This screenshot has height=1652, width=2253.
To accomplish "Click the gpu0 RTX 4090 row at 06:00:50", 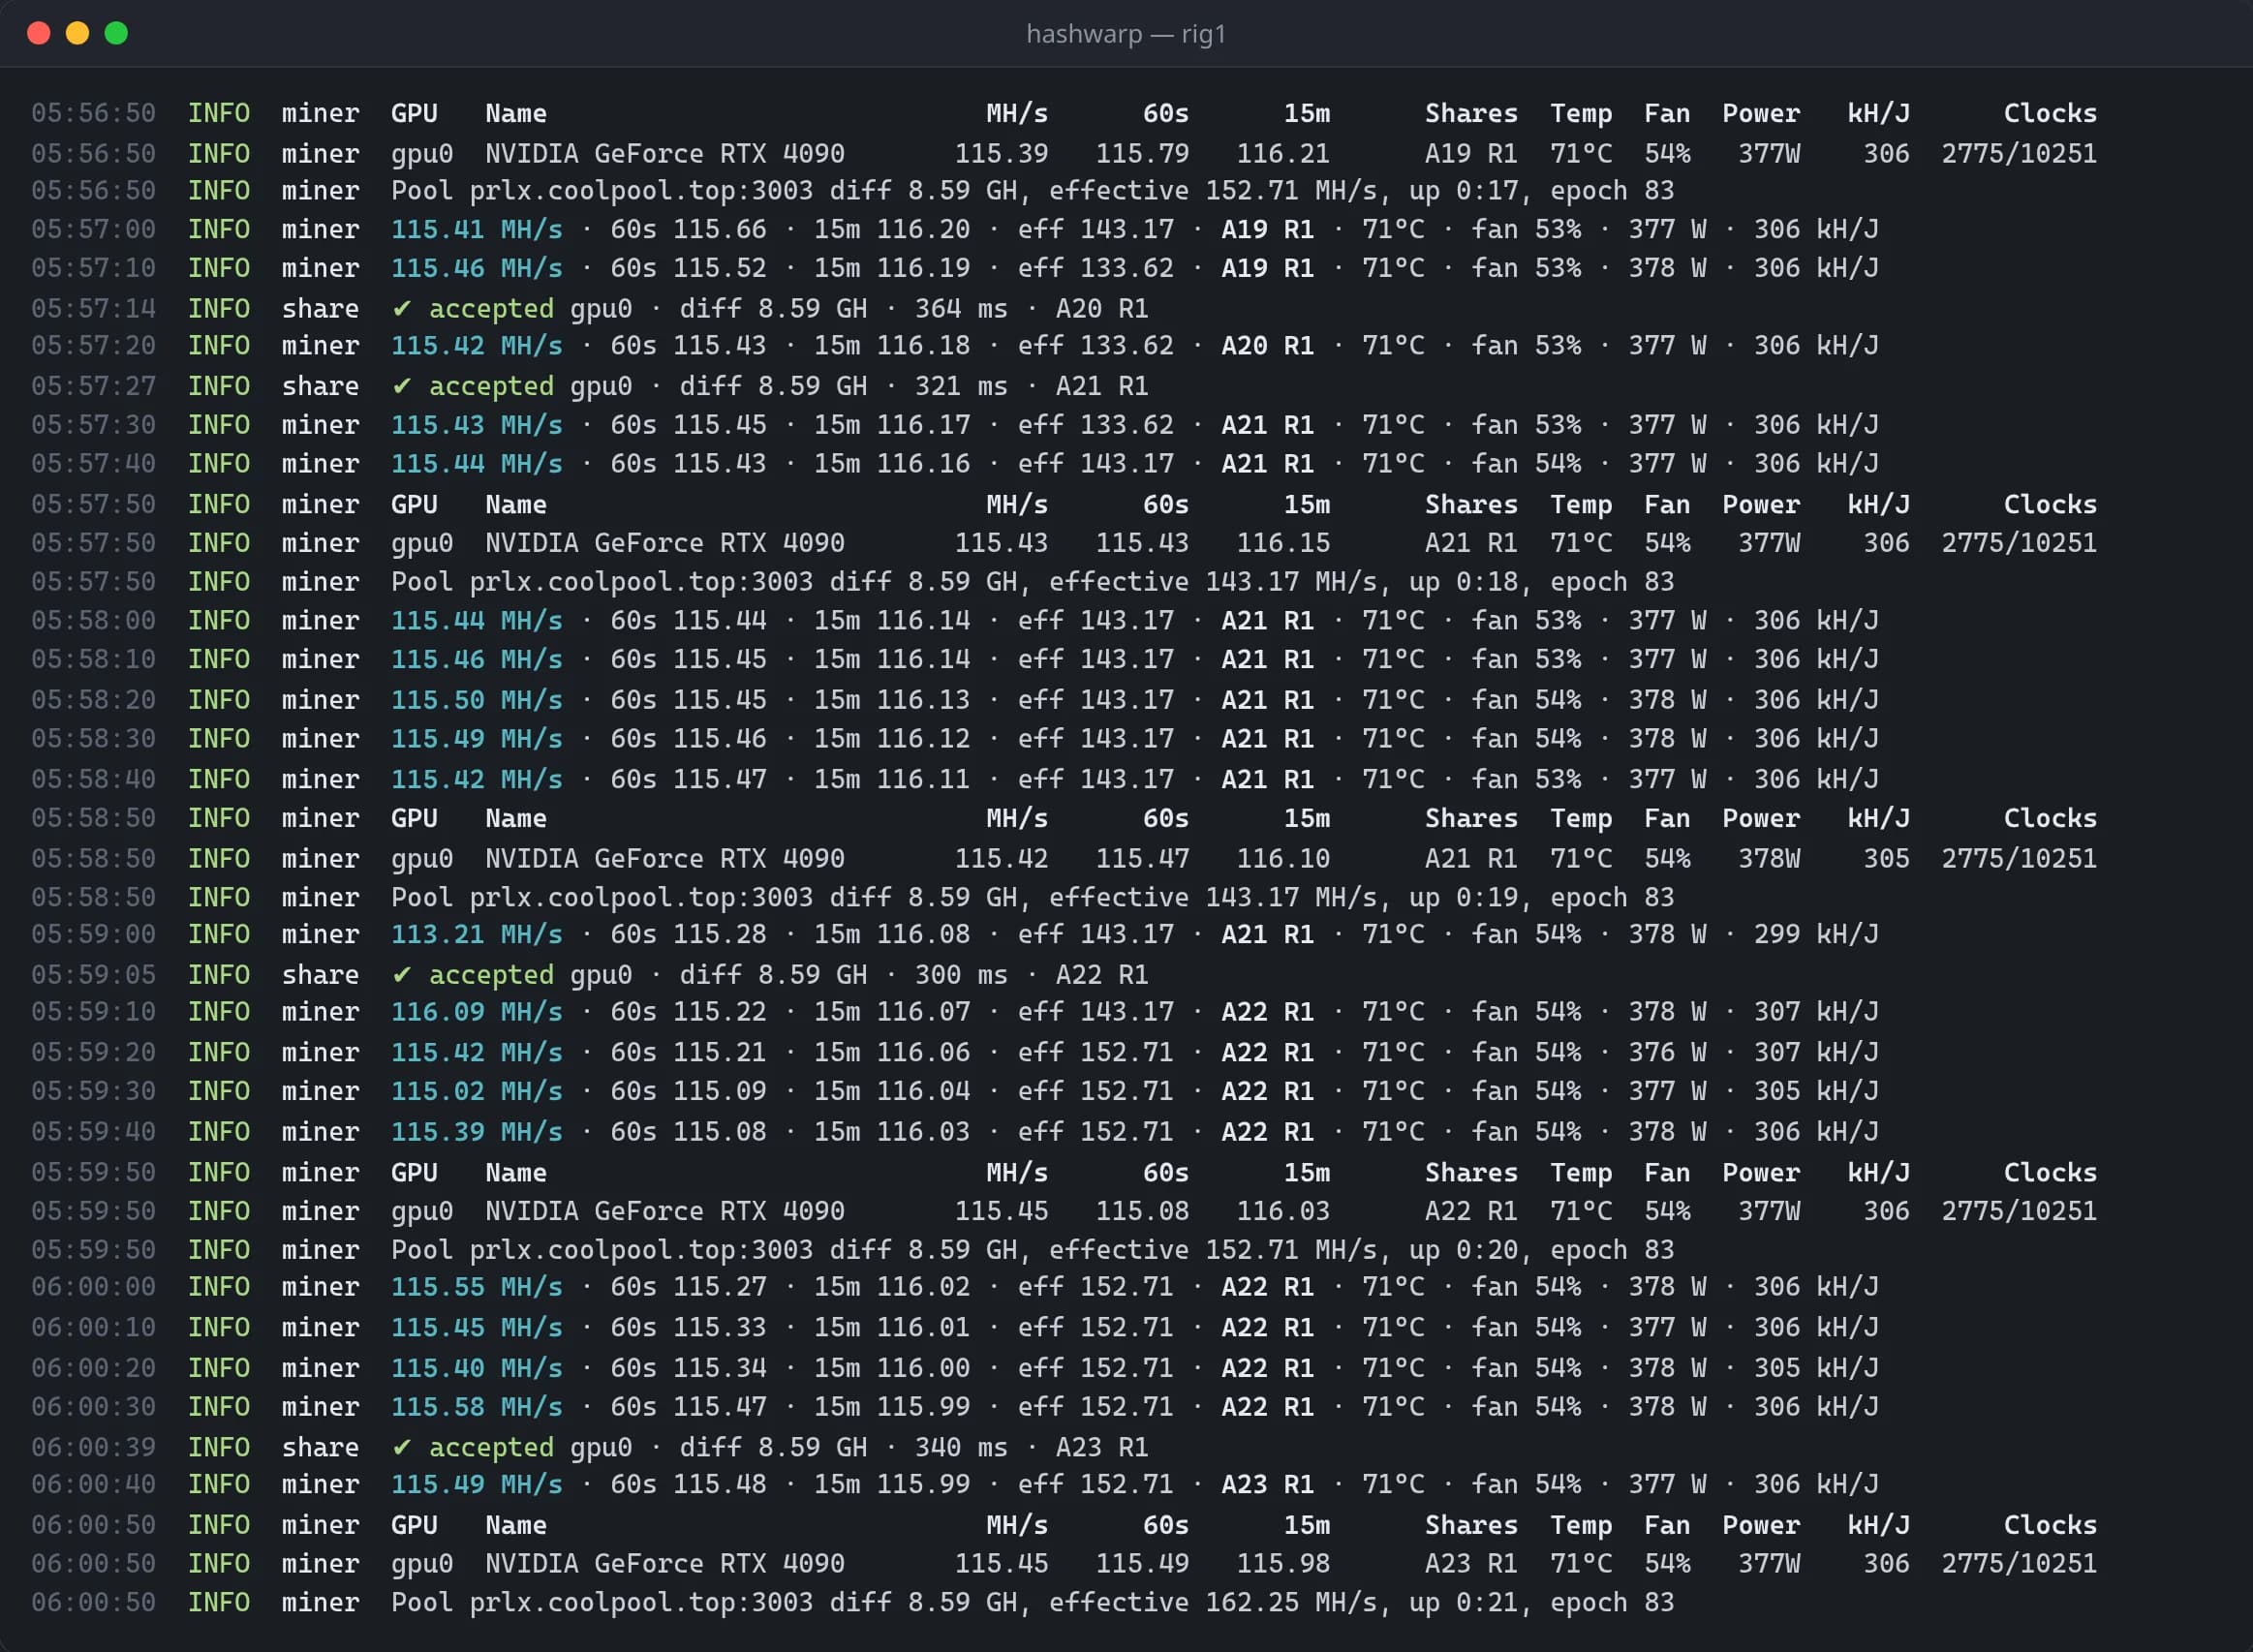I will (x=1064, y=1563).
